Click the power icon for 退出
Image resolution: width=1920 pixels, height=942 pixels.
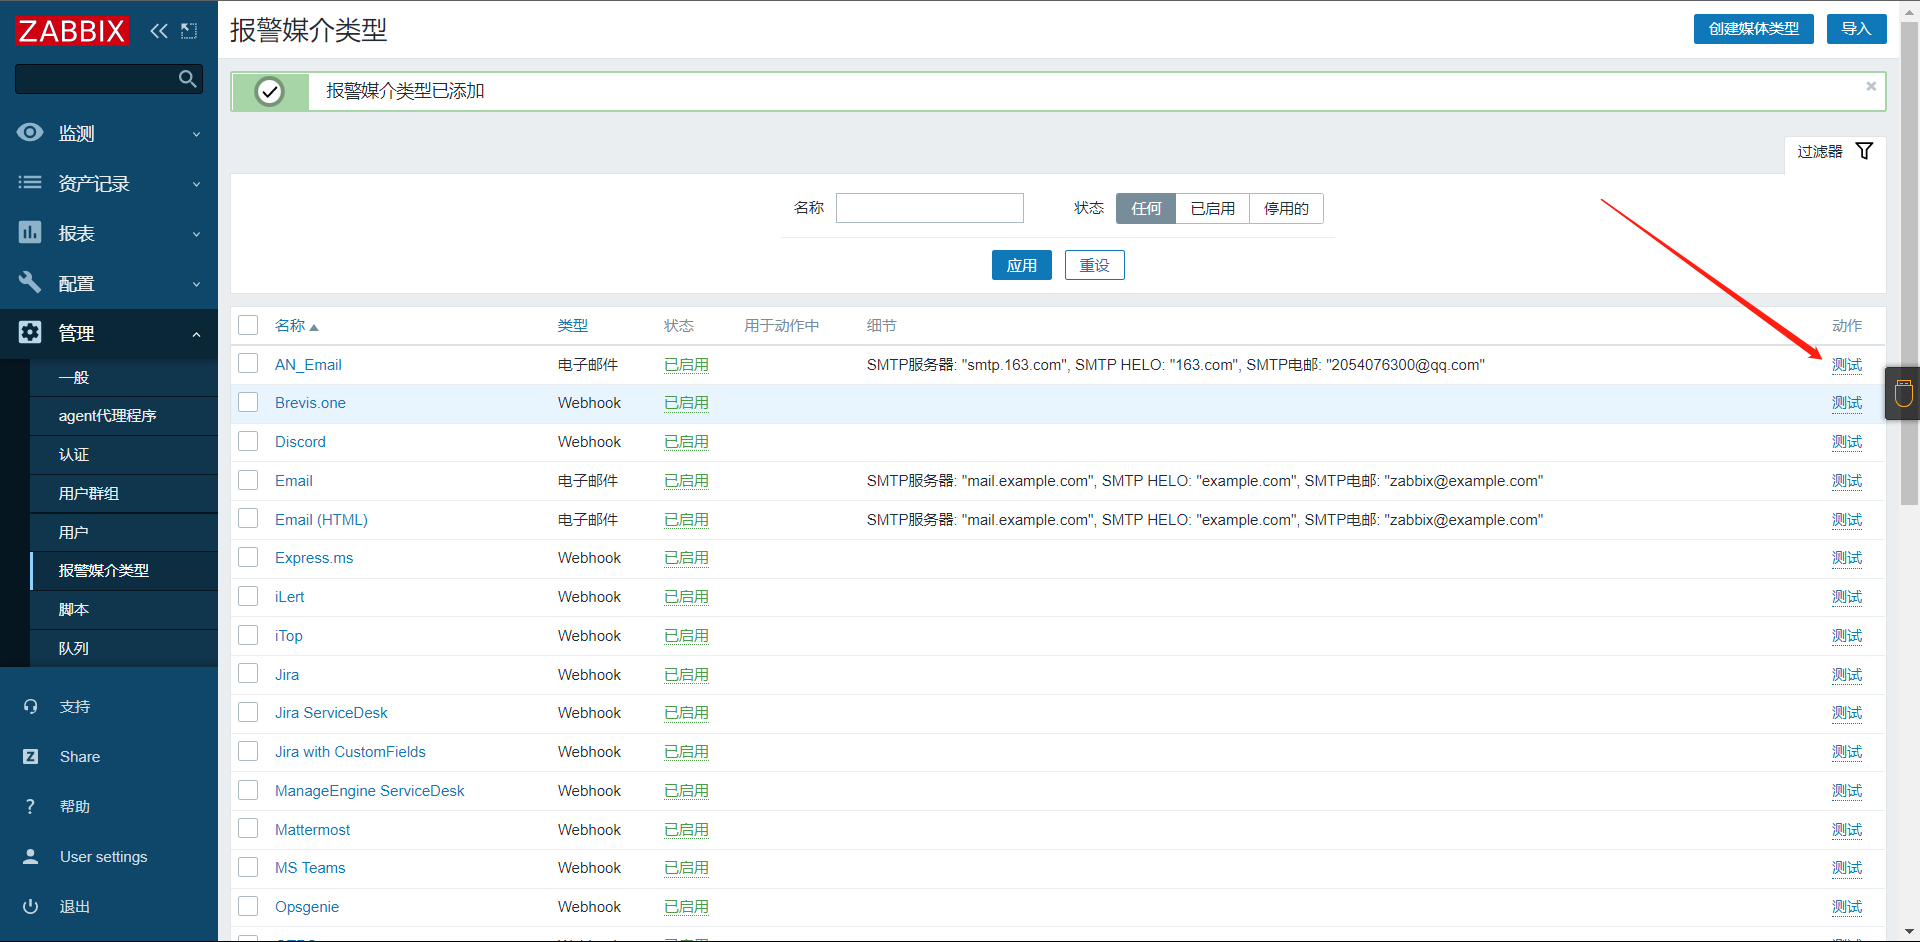(31, 907)
